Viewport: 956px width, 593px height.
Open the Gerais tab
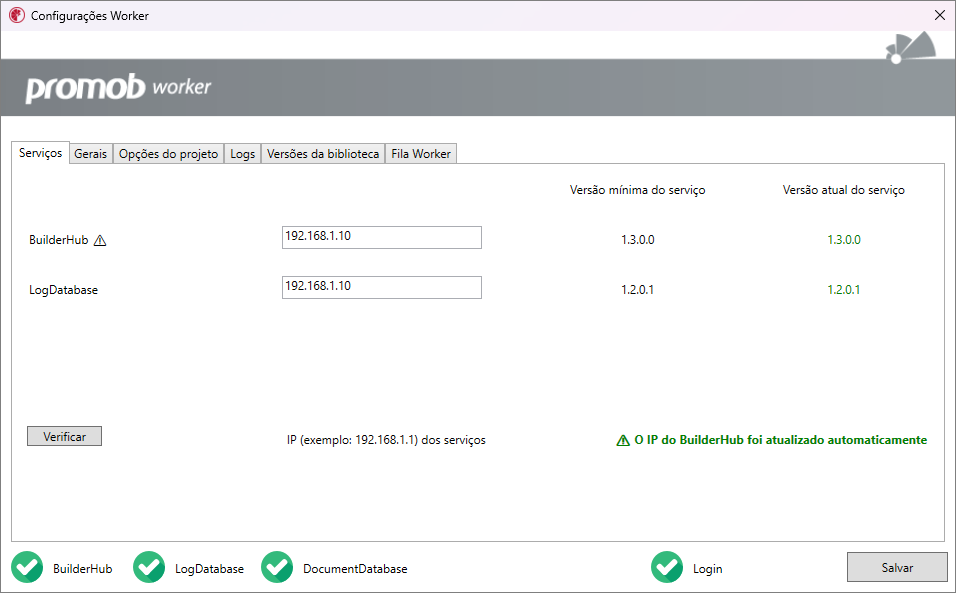90,154
